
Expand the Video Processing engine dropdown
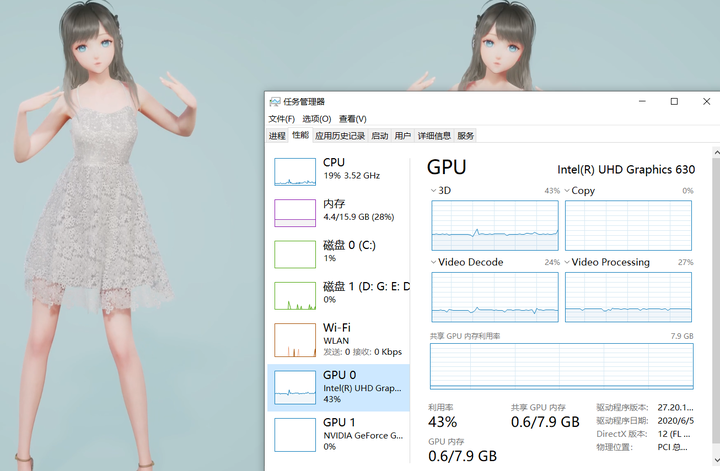click(567, 262)
